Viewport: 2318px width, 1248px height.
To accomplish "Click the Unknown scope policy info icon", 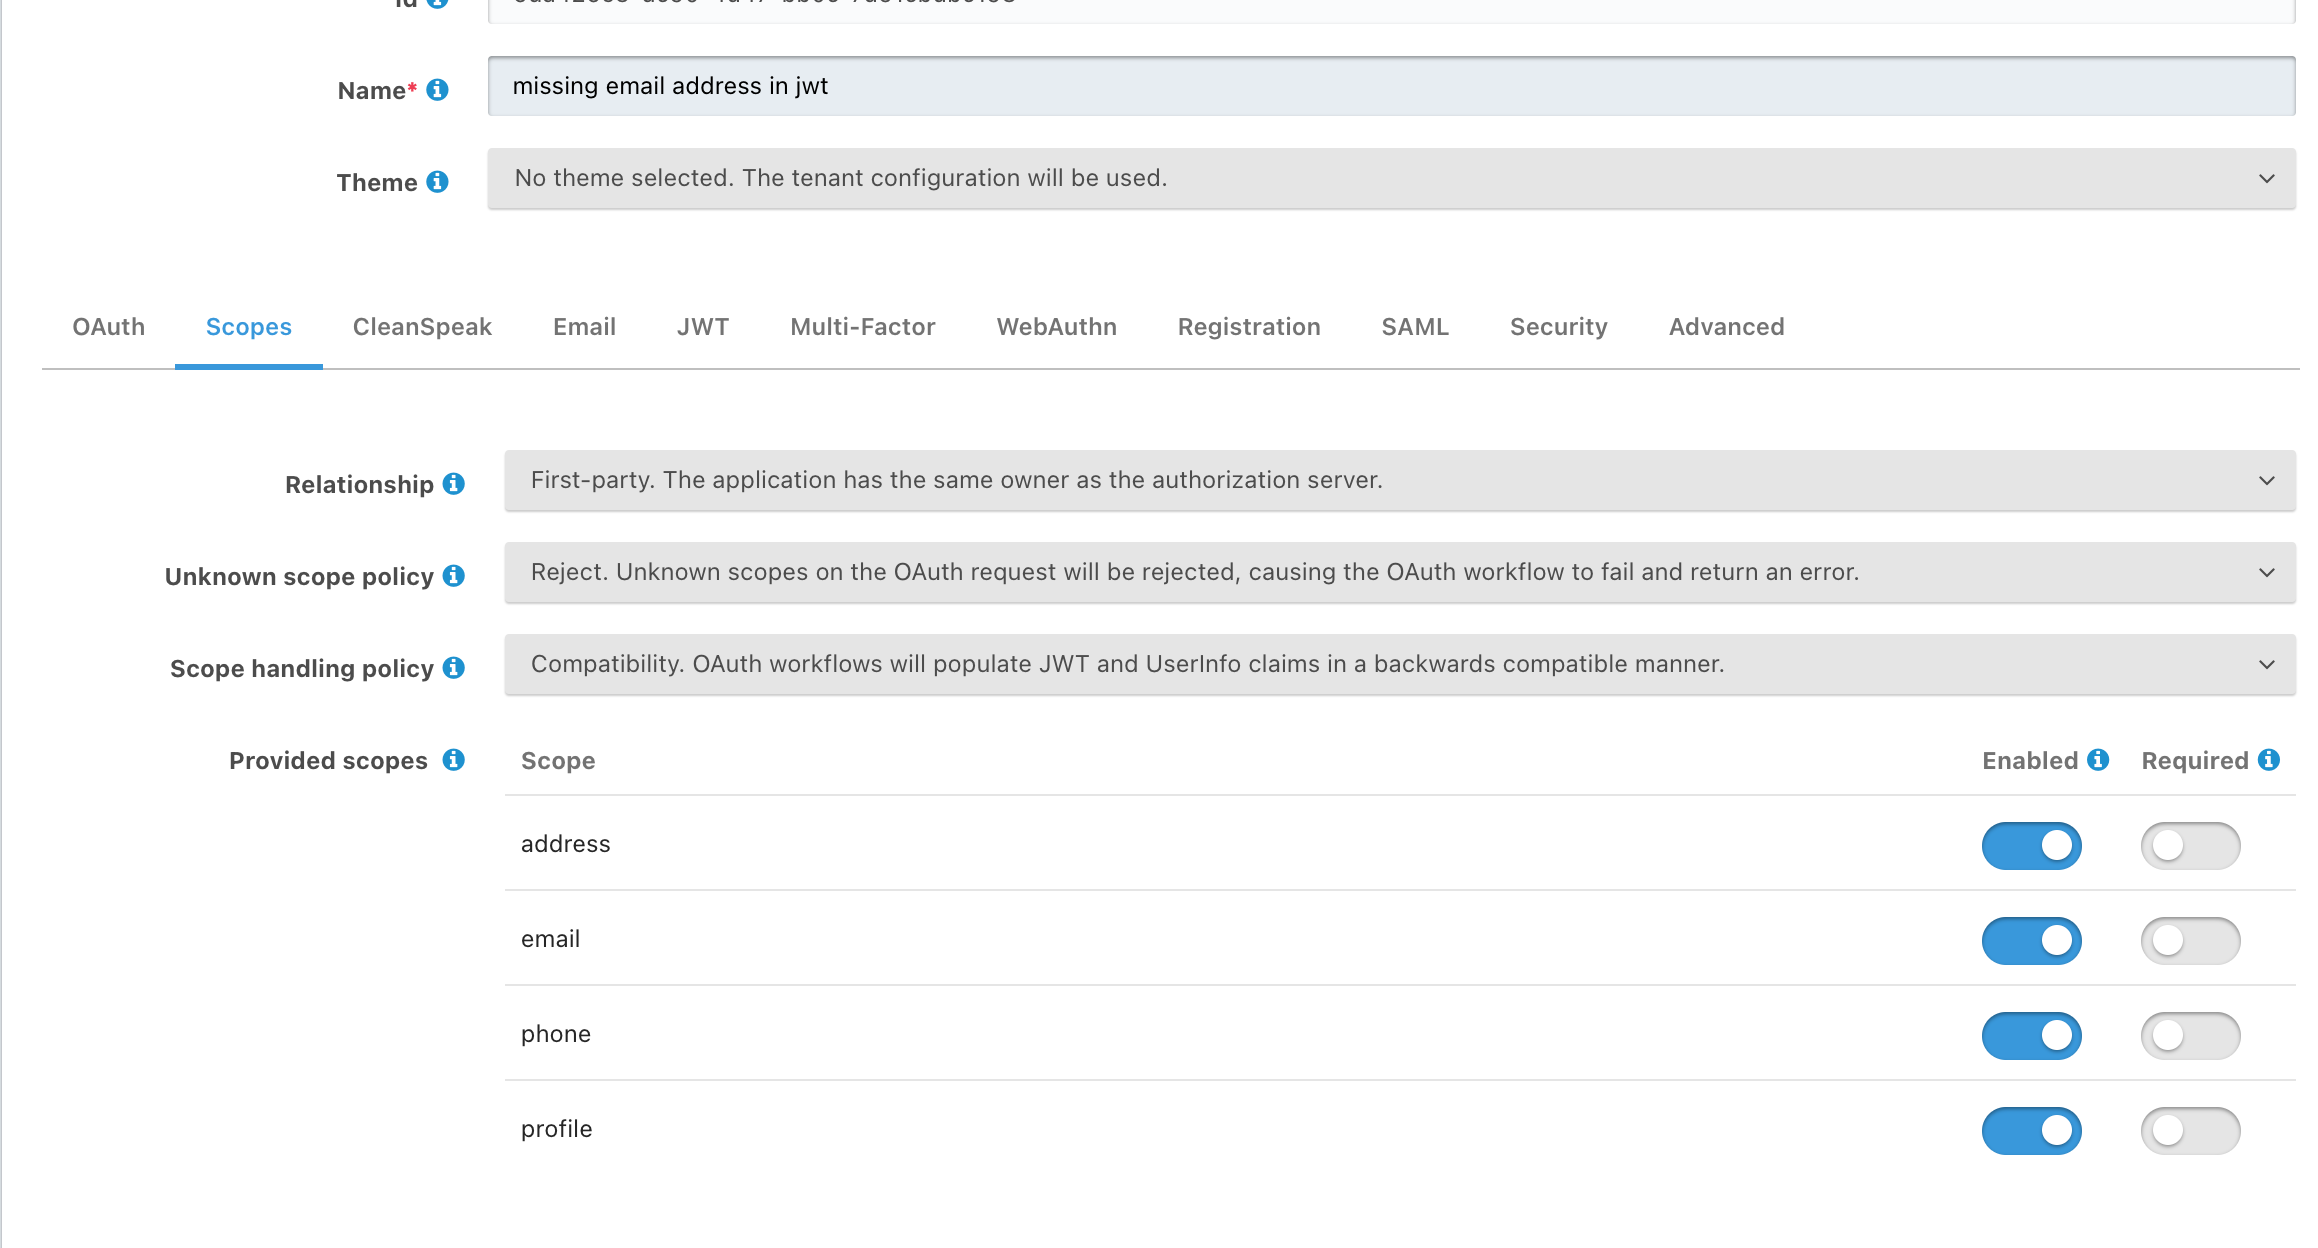I will pyautogui.click(x=454, y=576).
